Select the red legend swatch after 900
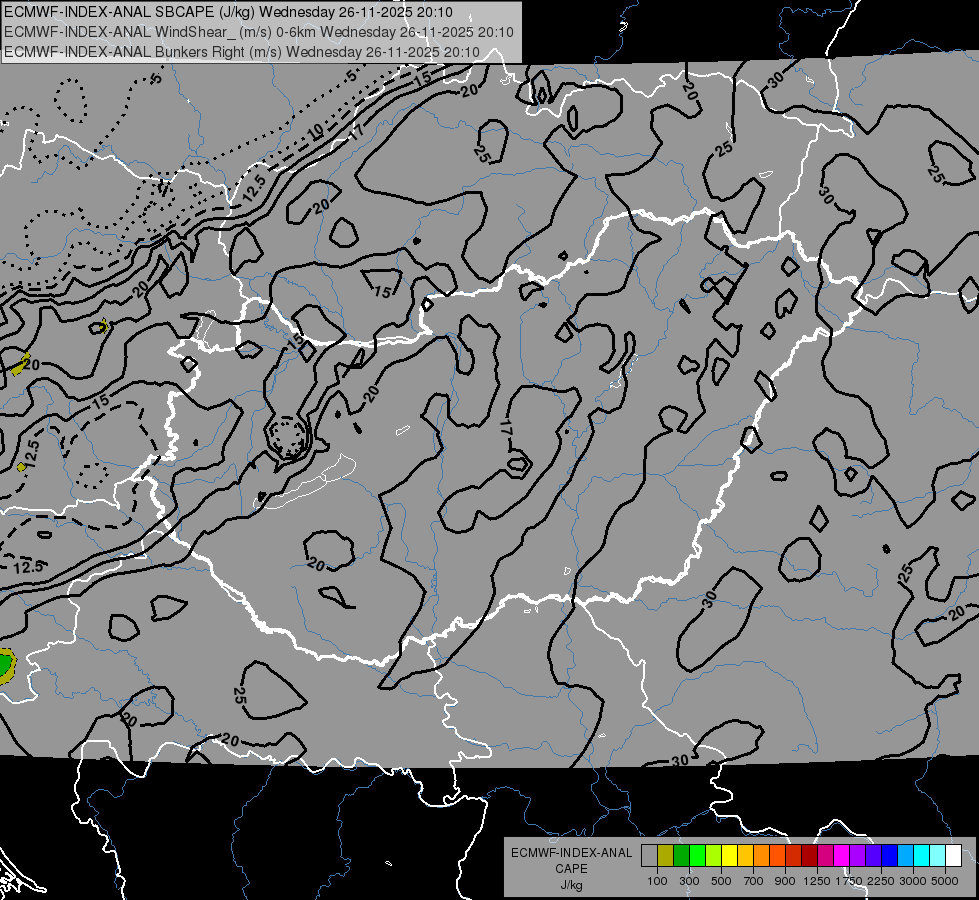The width and height of the screenshot is (979, 900). click(x=794, y=856)
